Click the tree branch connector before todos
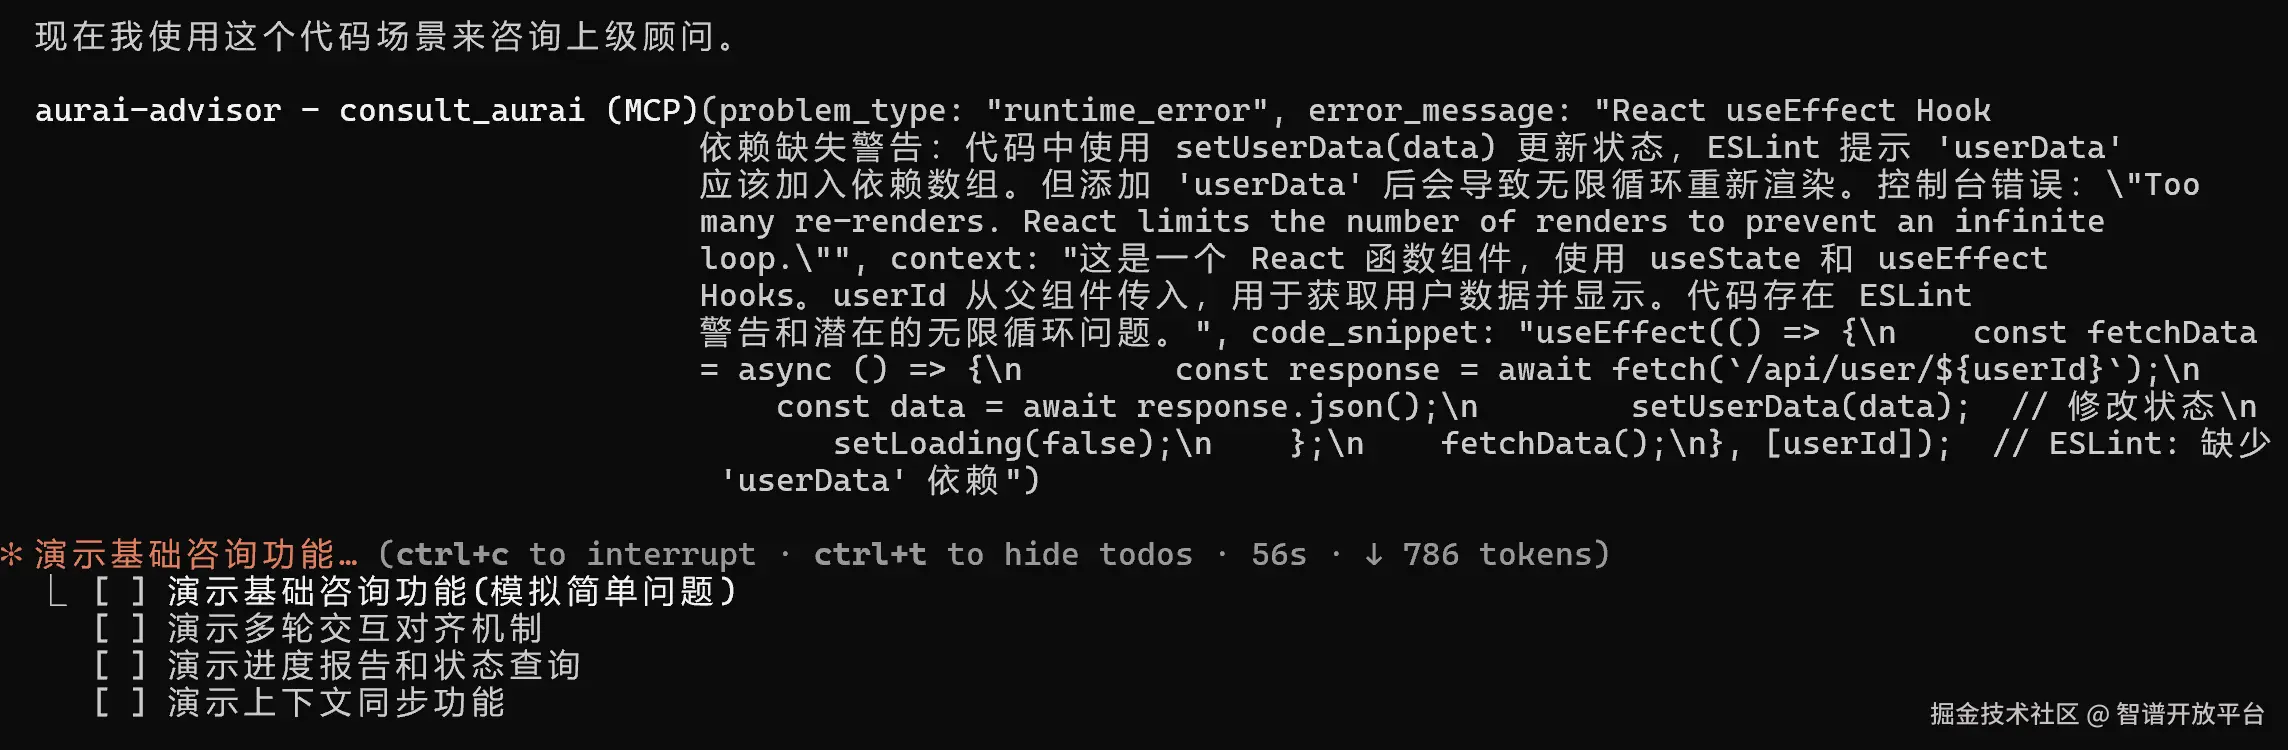The image size is (2288, 750). tap(58, 592)
